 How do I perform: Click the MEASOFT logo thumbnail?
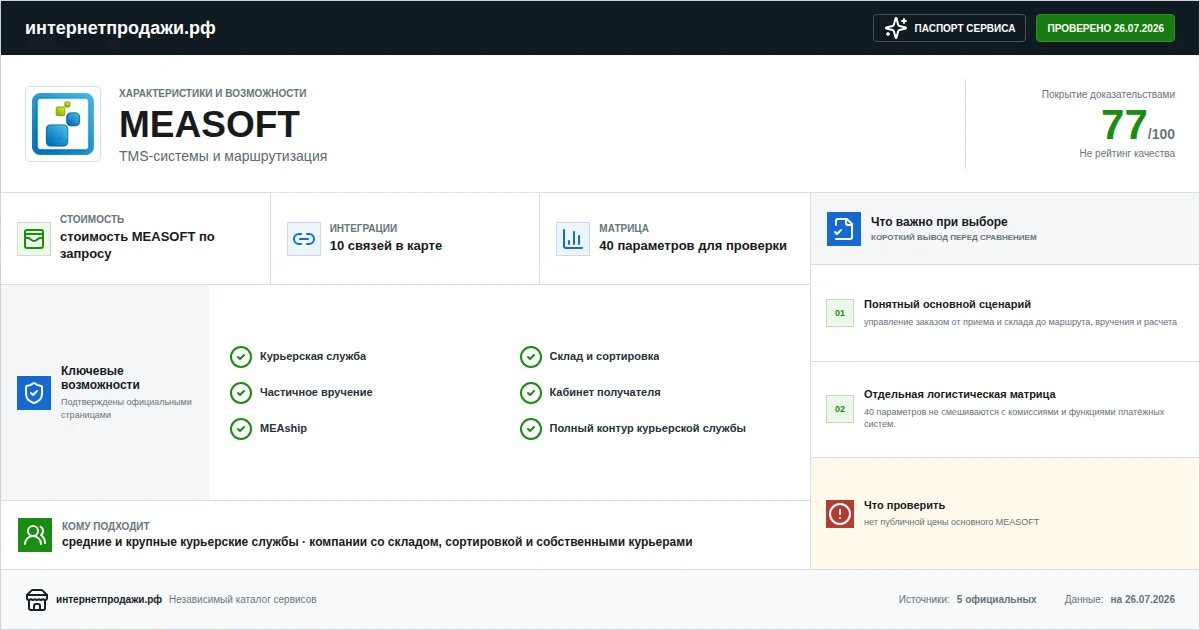pyautogui.click(x=63, y=124)
